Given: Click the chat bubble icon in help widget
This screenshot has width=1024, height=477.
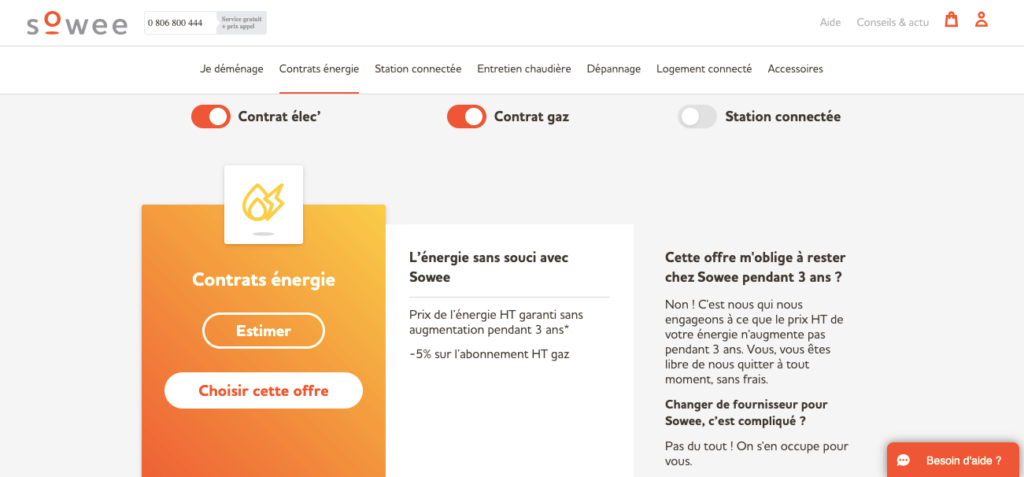Looking at the screenshot, I should click(x=904, y=461).
